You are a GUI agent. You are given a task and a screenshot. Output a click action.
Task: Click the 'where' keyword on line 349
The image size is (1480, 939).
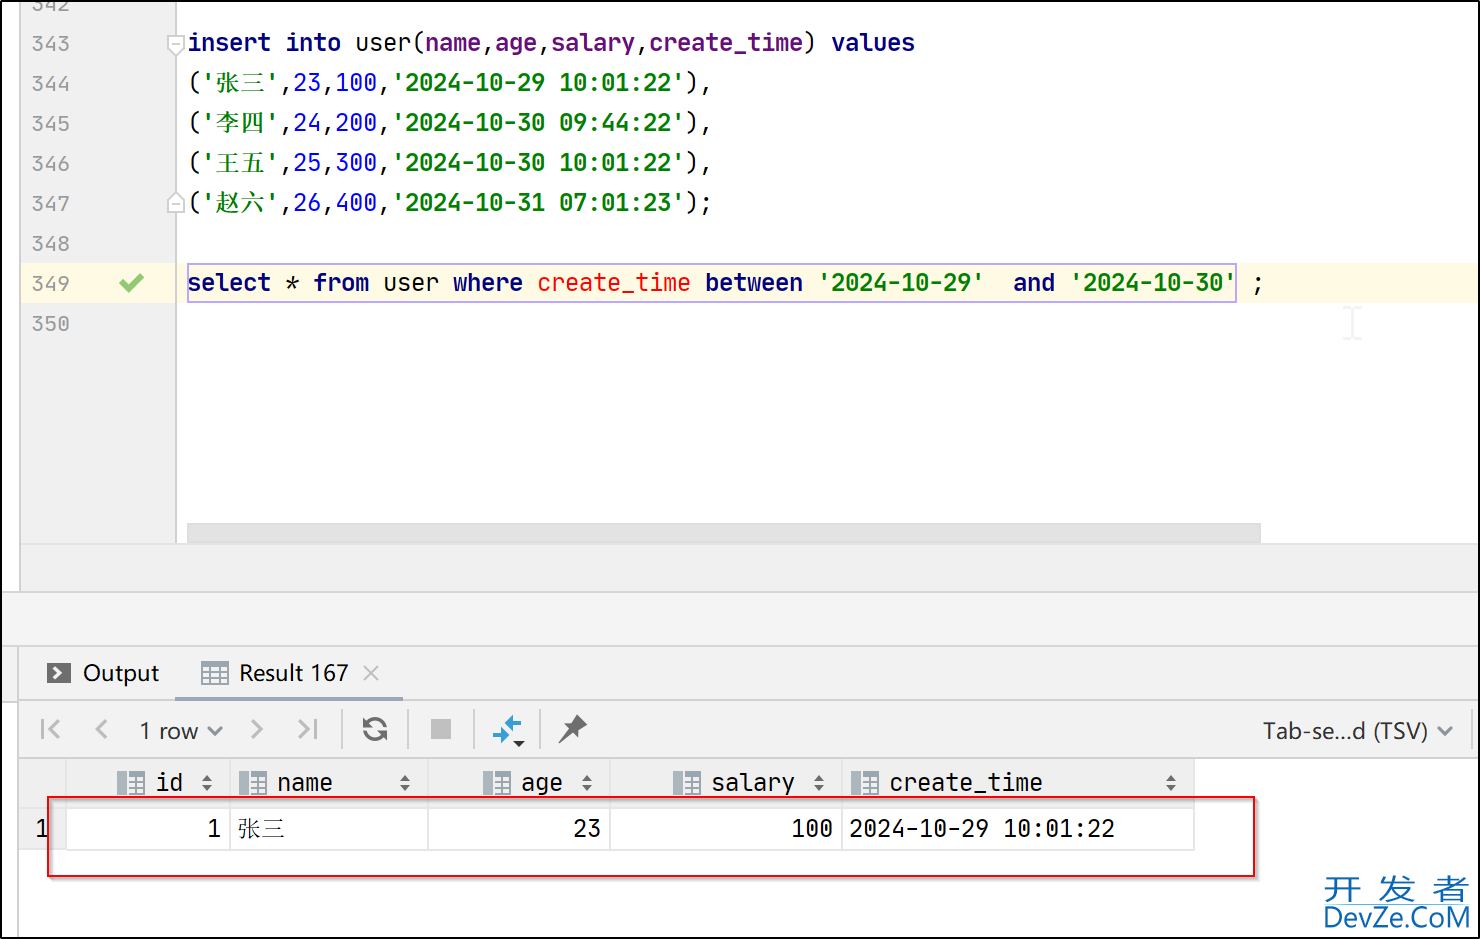click(487, 283)
